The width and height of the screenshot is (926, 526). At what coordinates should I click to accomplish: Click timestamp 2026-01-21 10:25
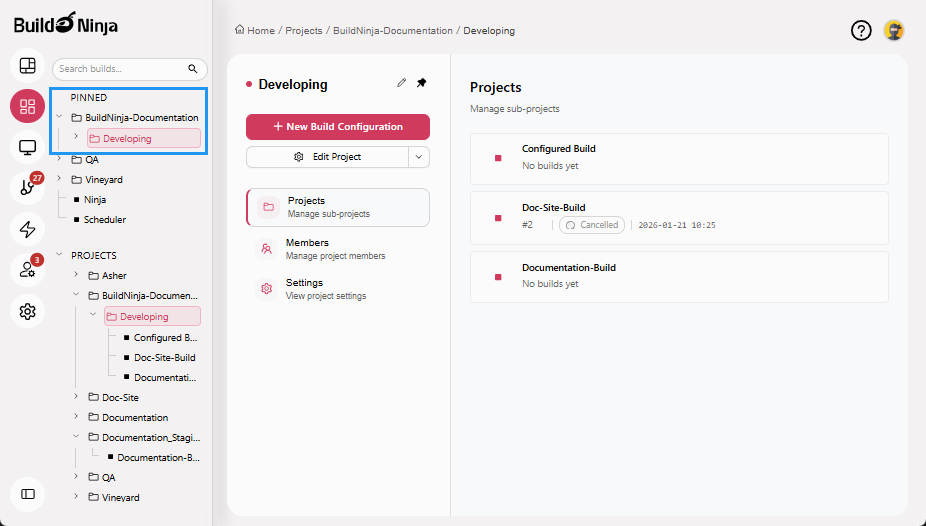[x=677, y=225]
